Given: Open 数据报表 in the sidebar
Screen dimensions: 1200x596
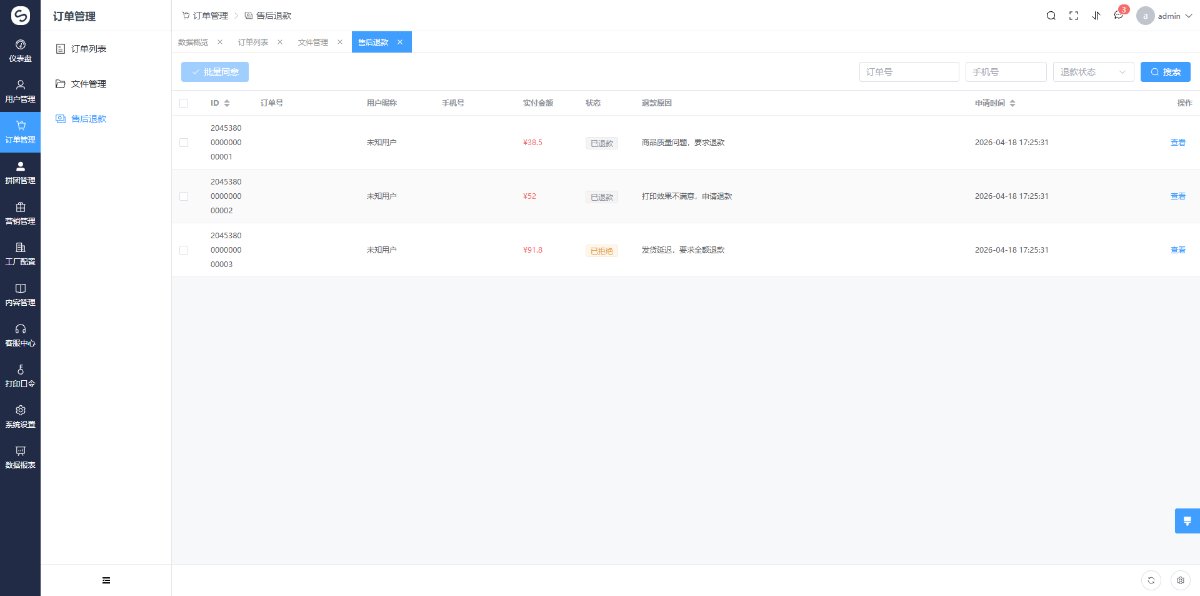Looking at the screenshot, I should coord(20,456).
